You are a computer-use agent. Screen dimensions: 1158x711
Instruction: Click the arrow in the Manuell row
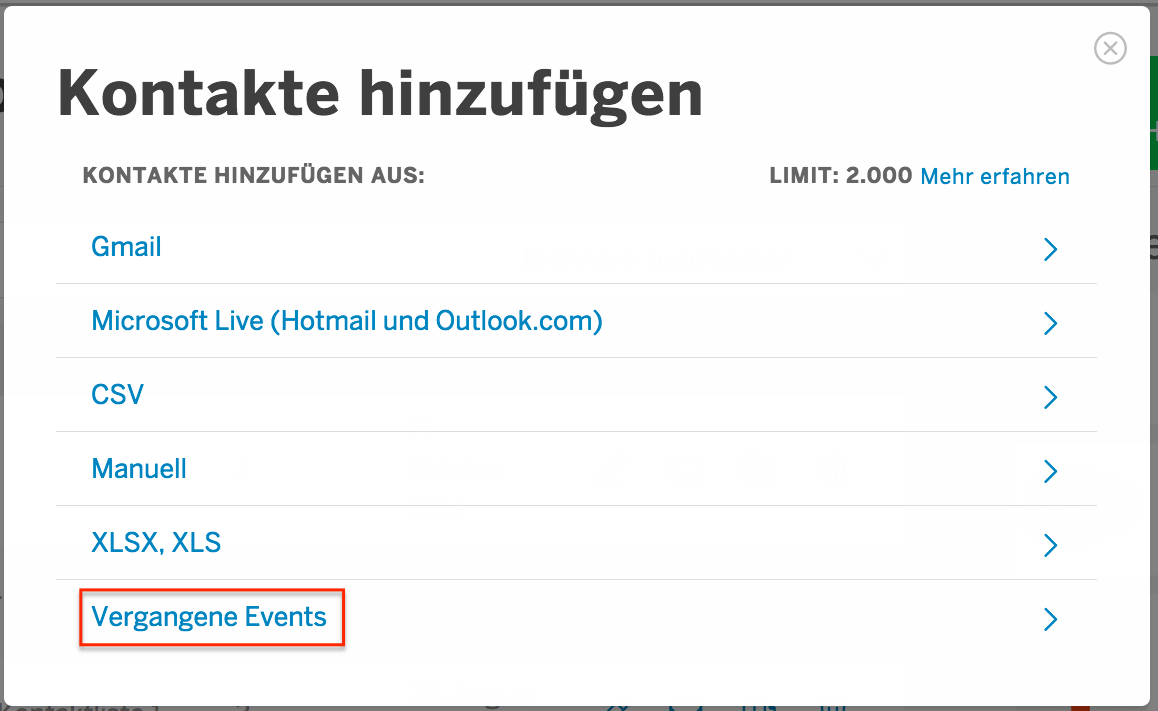point(1050,471)
